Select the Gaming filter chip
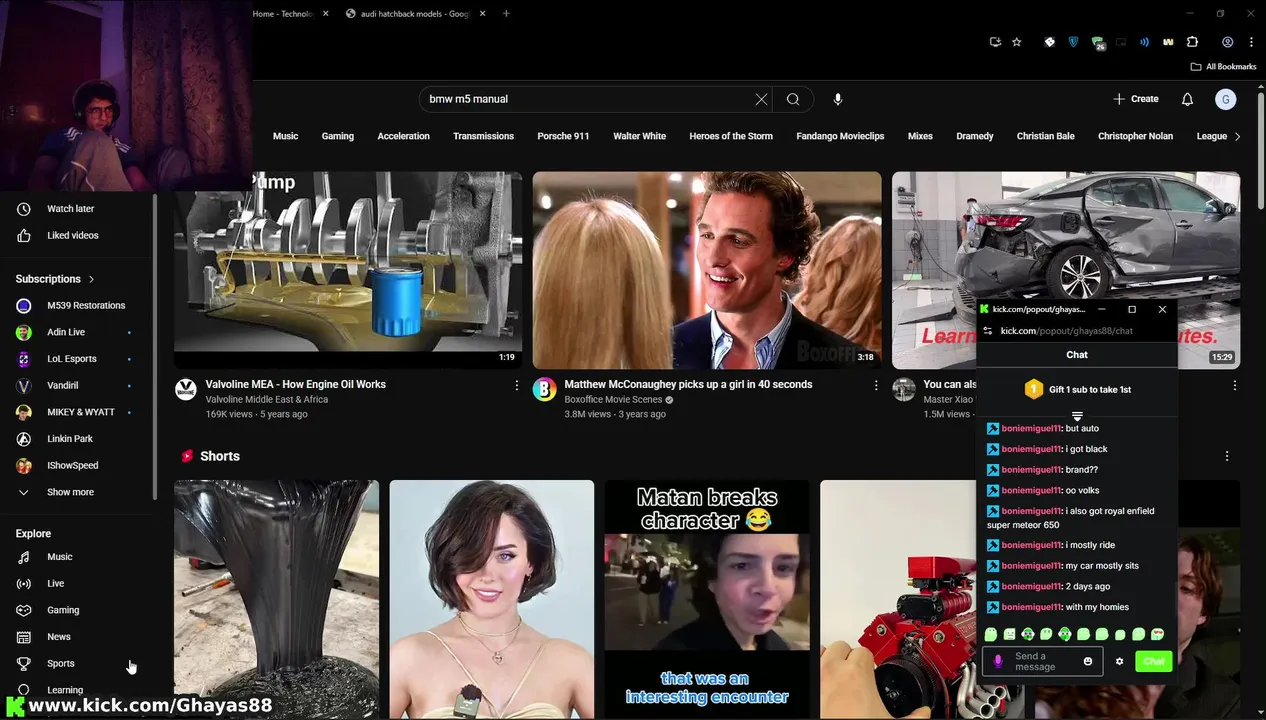The height and width of the screenshot is (720, 1266). click(338, 136)
